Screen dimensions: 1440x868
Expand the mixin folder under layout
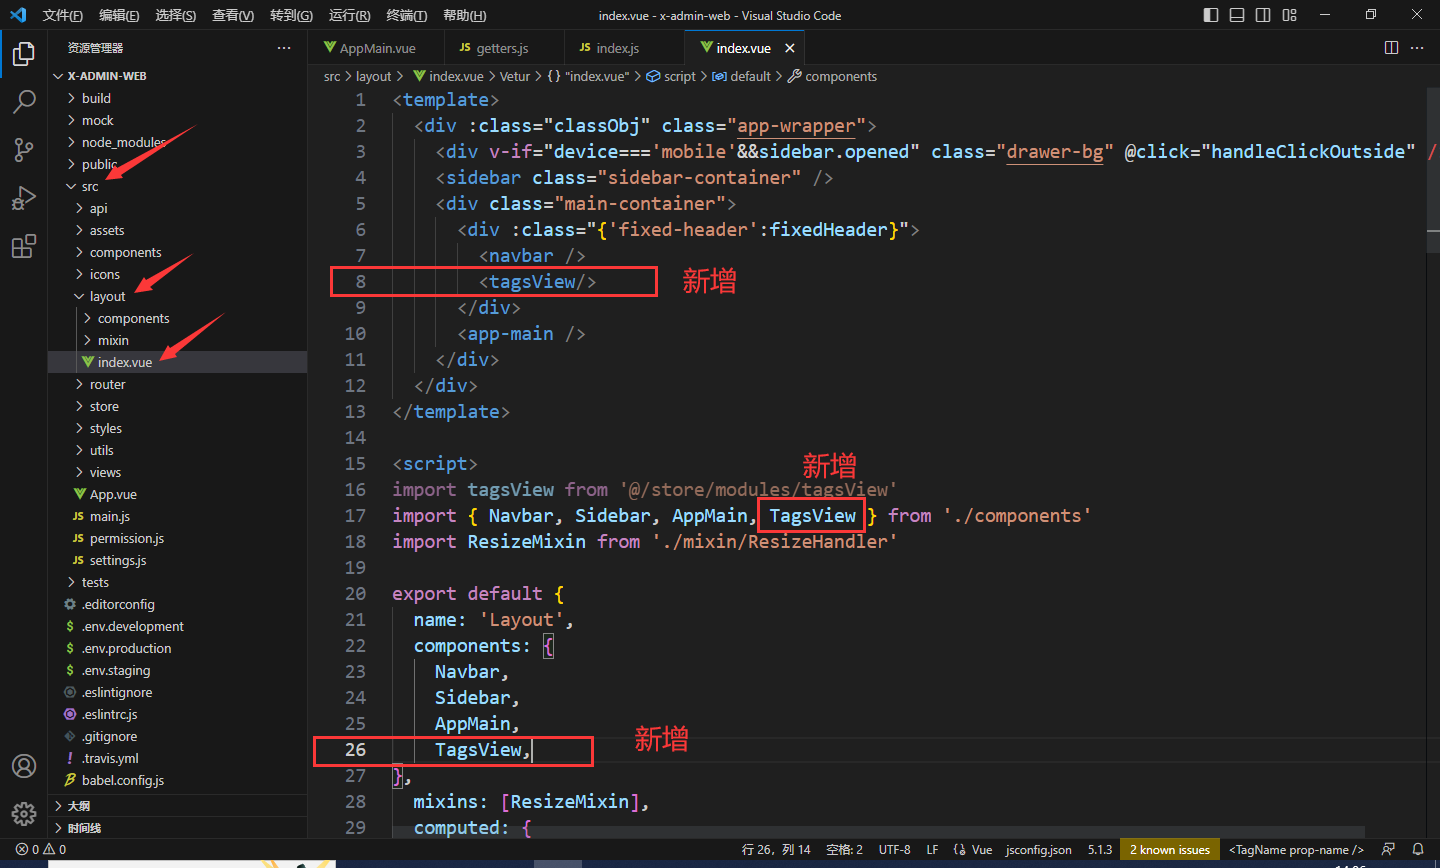coord(178,340)
